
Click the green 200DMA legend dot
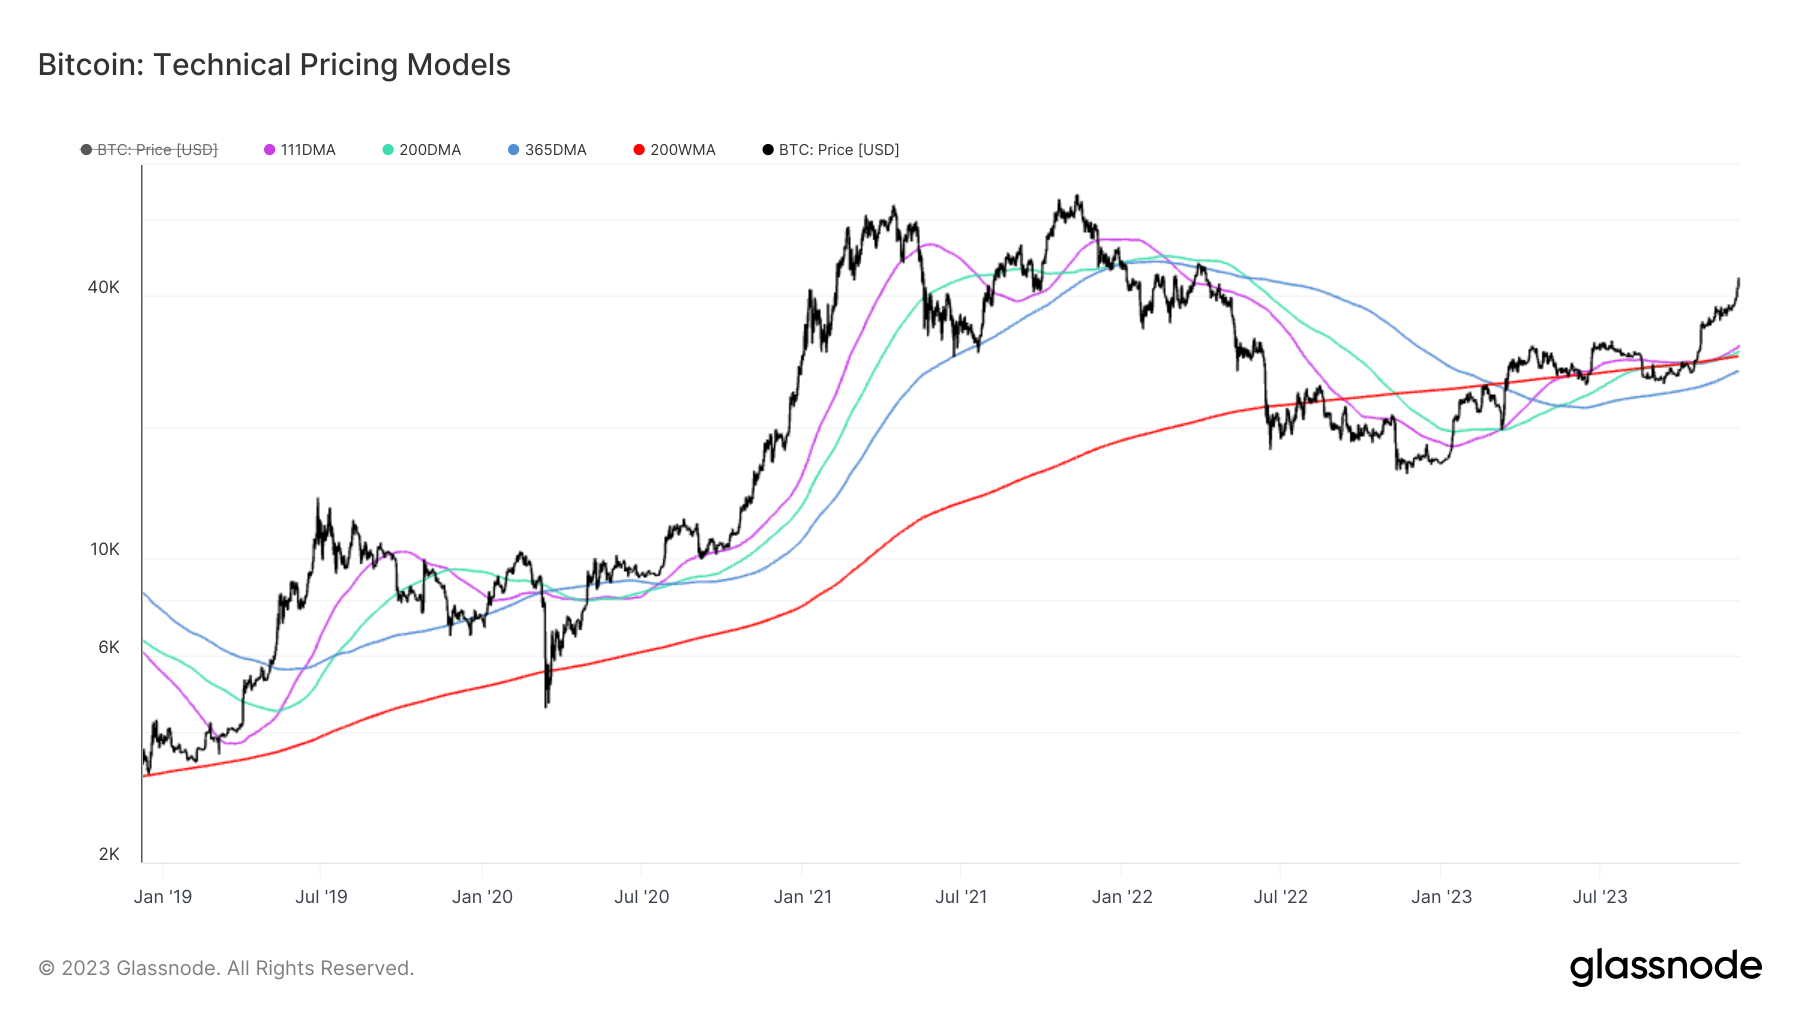click(x=388, y=150)
